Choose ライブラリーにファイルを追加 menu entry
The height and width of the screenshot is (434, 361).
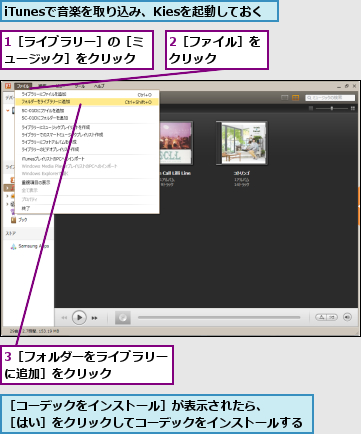(x=87, y=94)
